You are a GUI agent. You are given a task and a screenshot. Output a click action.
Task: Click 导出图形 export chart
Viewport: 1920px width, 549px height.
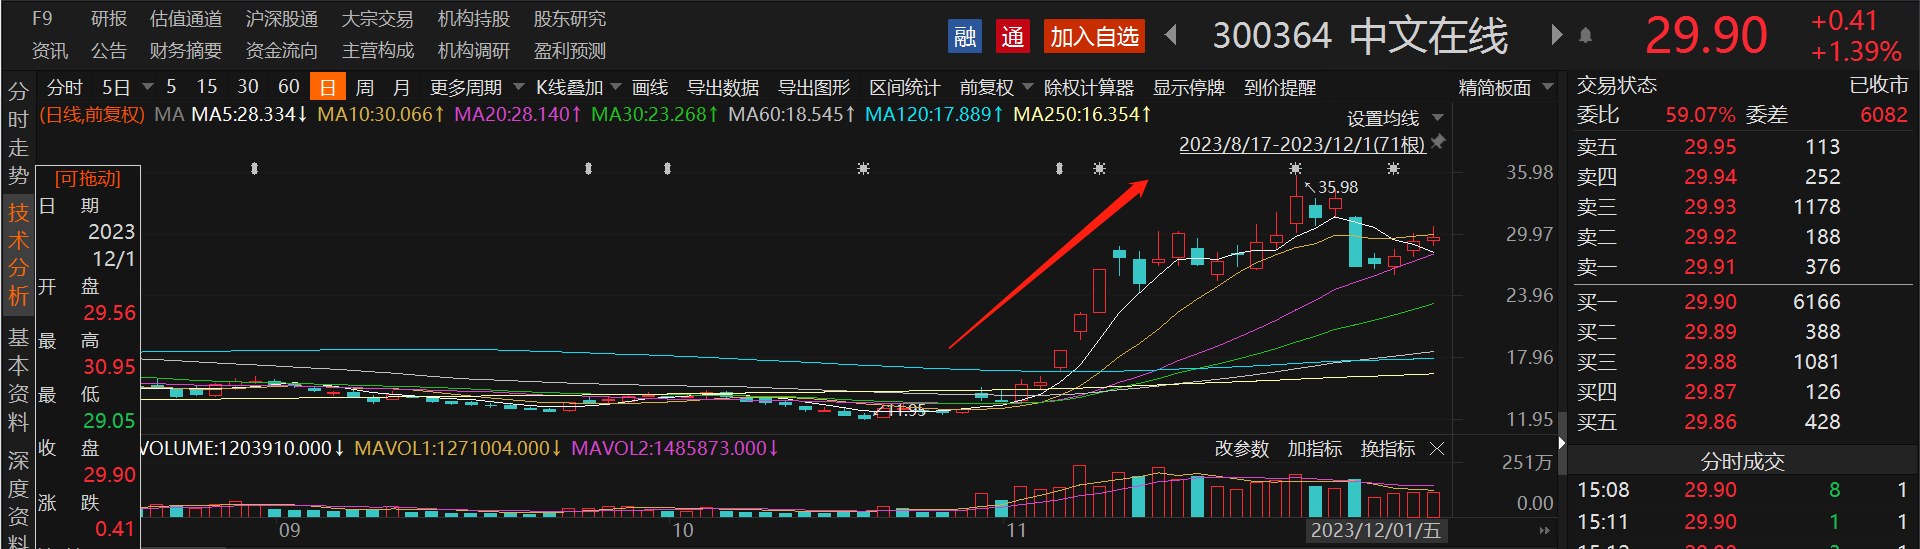click(814, 88)
